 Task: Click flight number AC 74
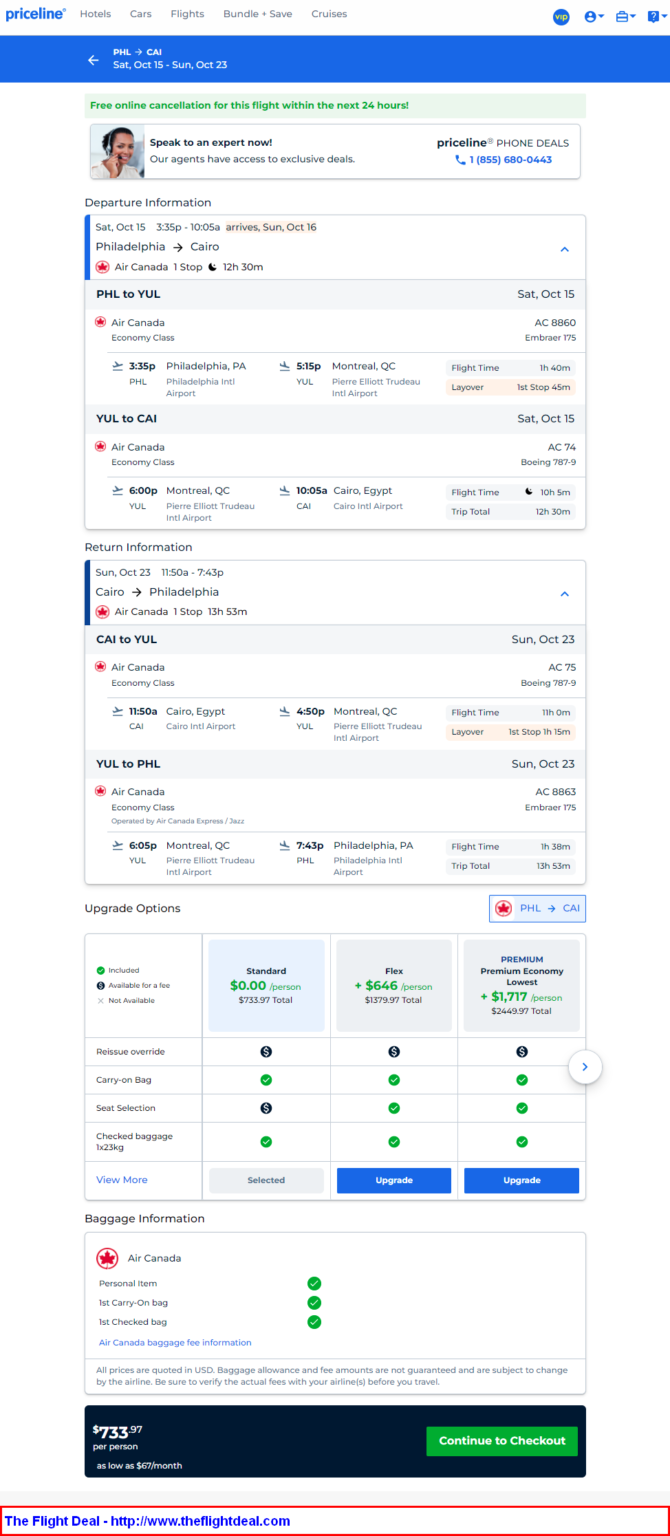point(562,447)
